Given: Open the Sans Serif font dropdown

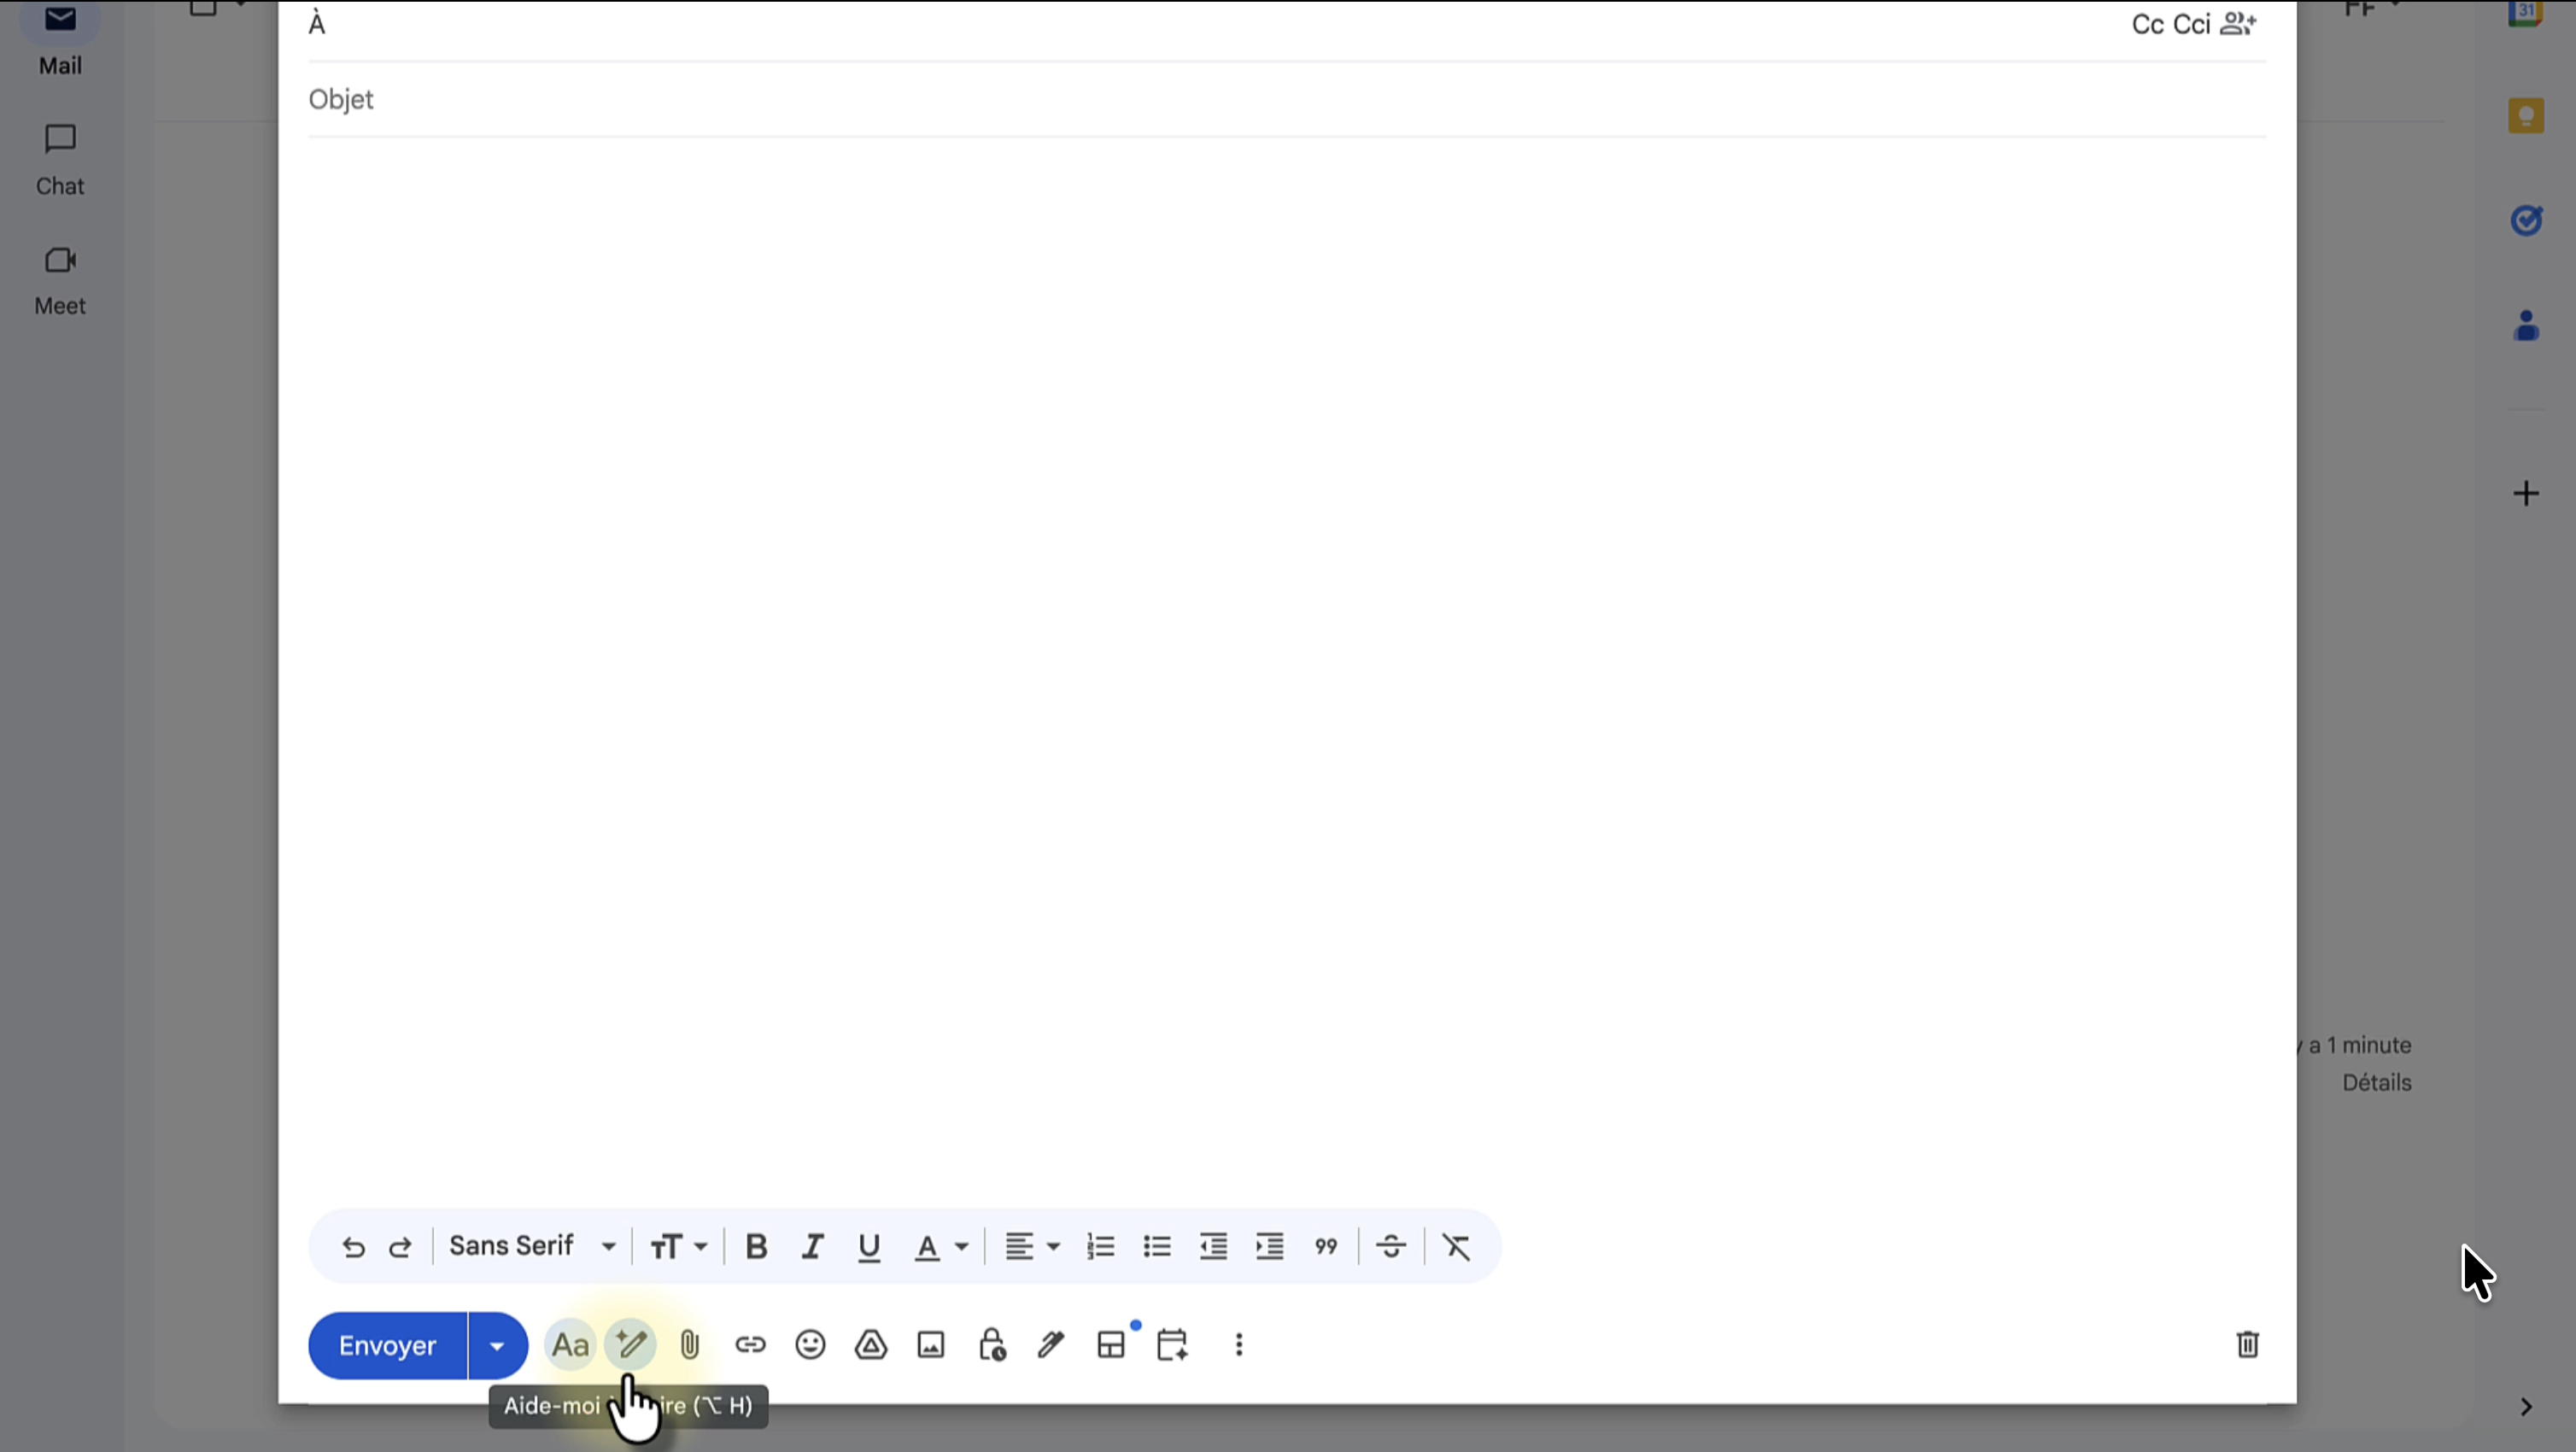Looking at the screenshot, I should (x=532, y=1247).
